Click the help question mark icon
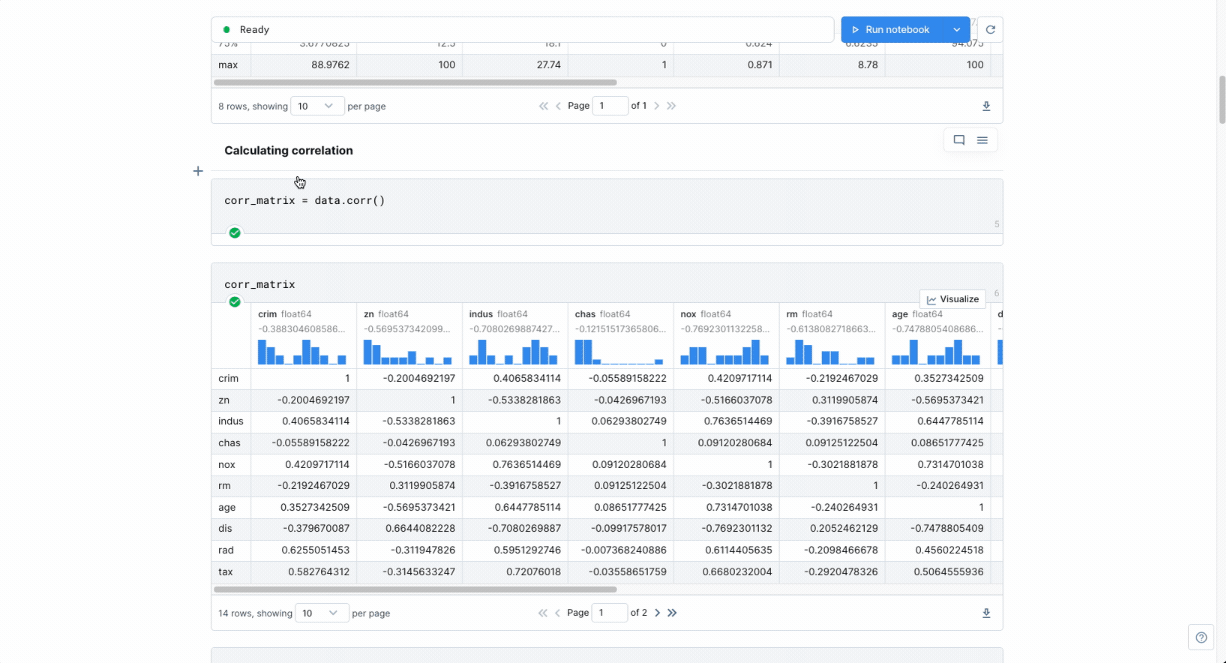The image size is (1226, 663). point(1201,638)
